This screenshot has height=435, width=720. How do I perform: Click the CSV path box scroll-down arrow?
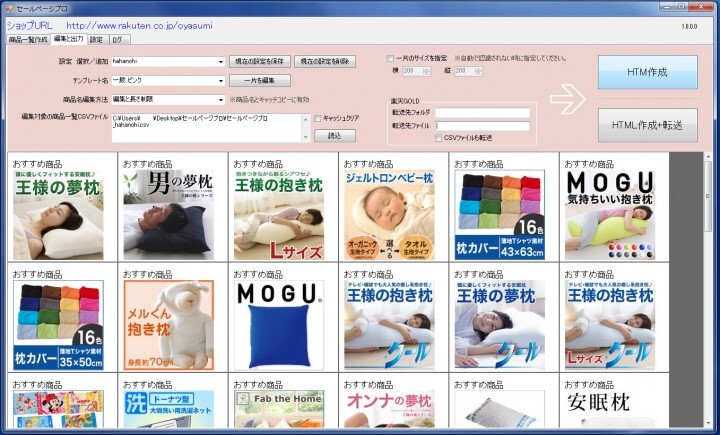306,137
